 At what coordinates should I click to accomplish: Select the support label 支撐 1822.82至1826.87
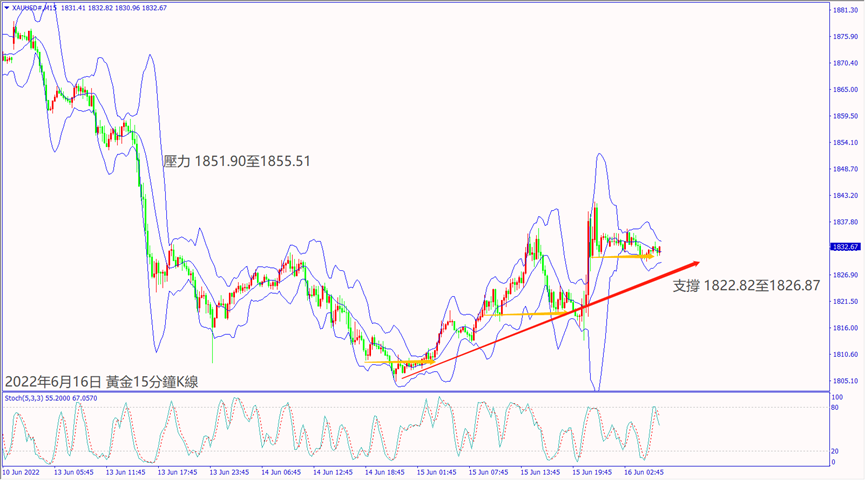[x=746, y=285]
